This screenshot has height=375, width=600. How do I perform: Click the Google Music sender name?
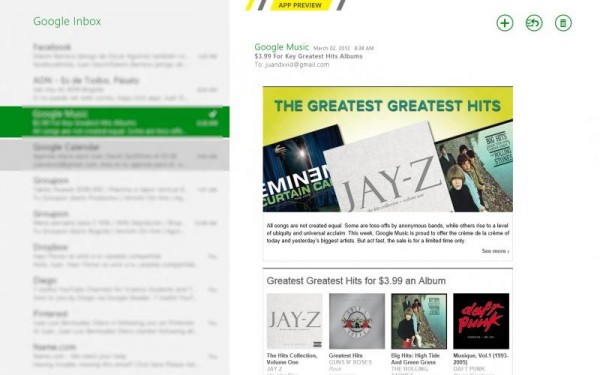coord(282,47)
